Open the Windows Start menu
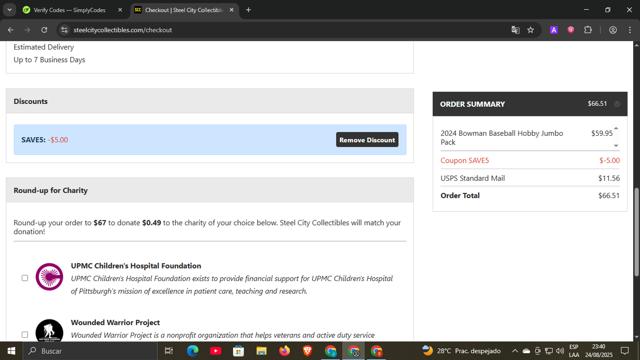The image size is (640, 360). 11,351
